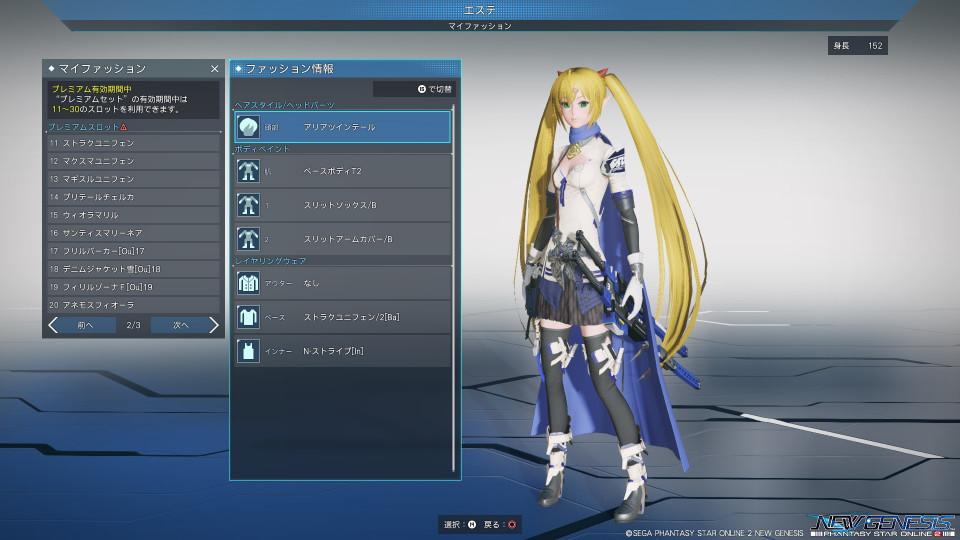Click the レイヤリングウェア section header
The image size is (960, 540).
(271, 261)
